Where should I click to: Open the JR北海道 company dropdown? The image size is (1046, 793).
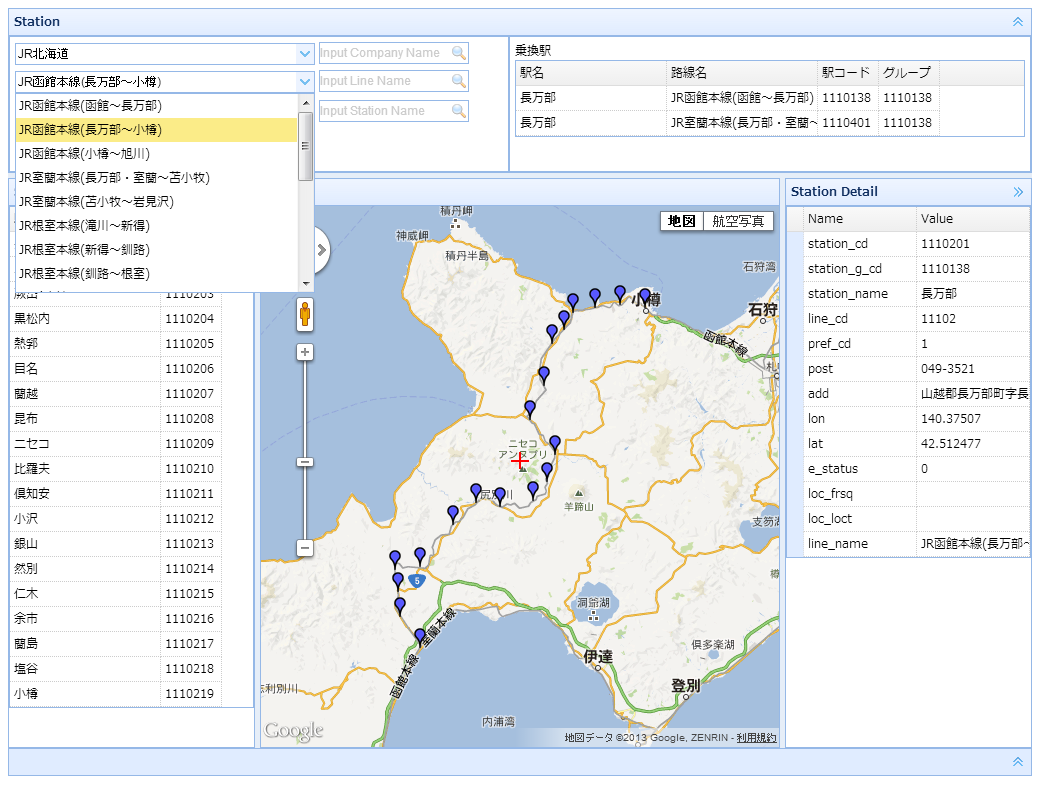click(x=305, y=54)
